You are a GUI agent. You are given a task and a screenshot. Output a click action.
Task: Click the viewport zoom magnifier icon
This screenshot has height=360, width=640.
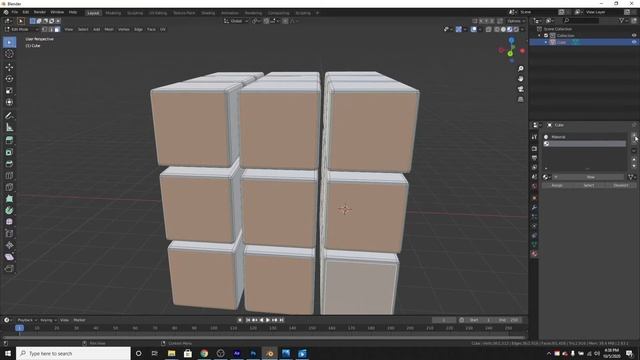pyautogui.click(x=520, y=69)
